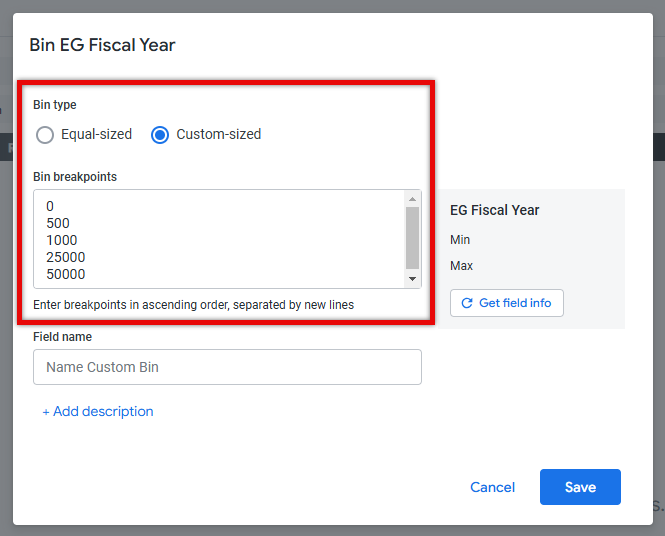Click the scroll up arrow of breakpoints box
The width and height of the screenshot is (665, 536).
412,199
